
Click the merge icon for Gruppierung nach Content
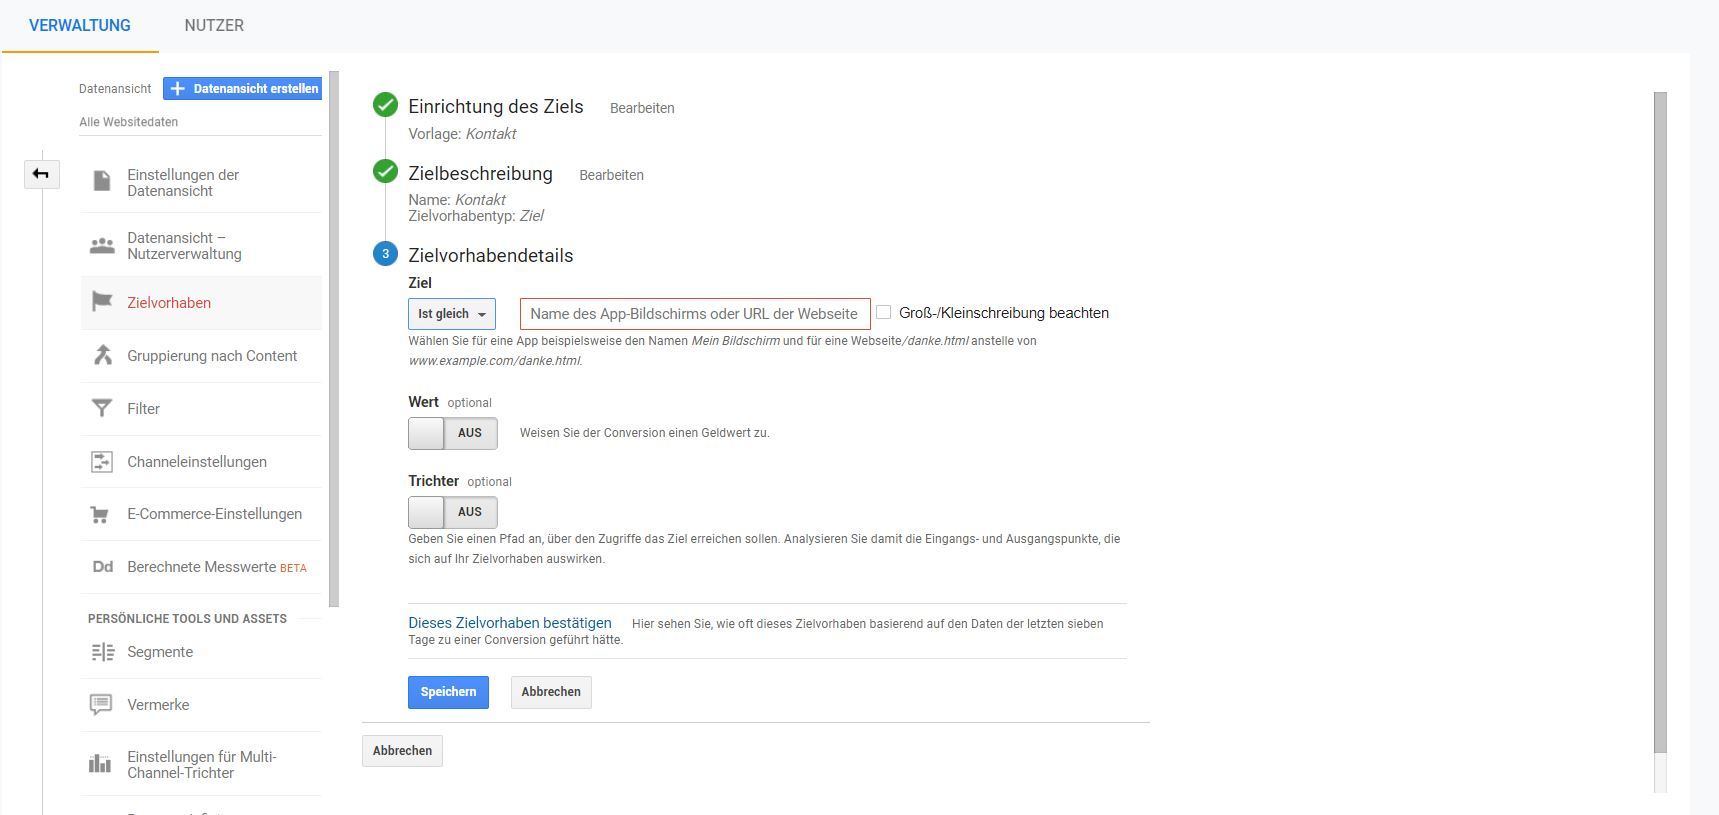coord(102,355)
